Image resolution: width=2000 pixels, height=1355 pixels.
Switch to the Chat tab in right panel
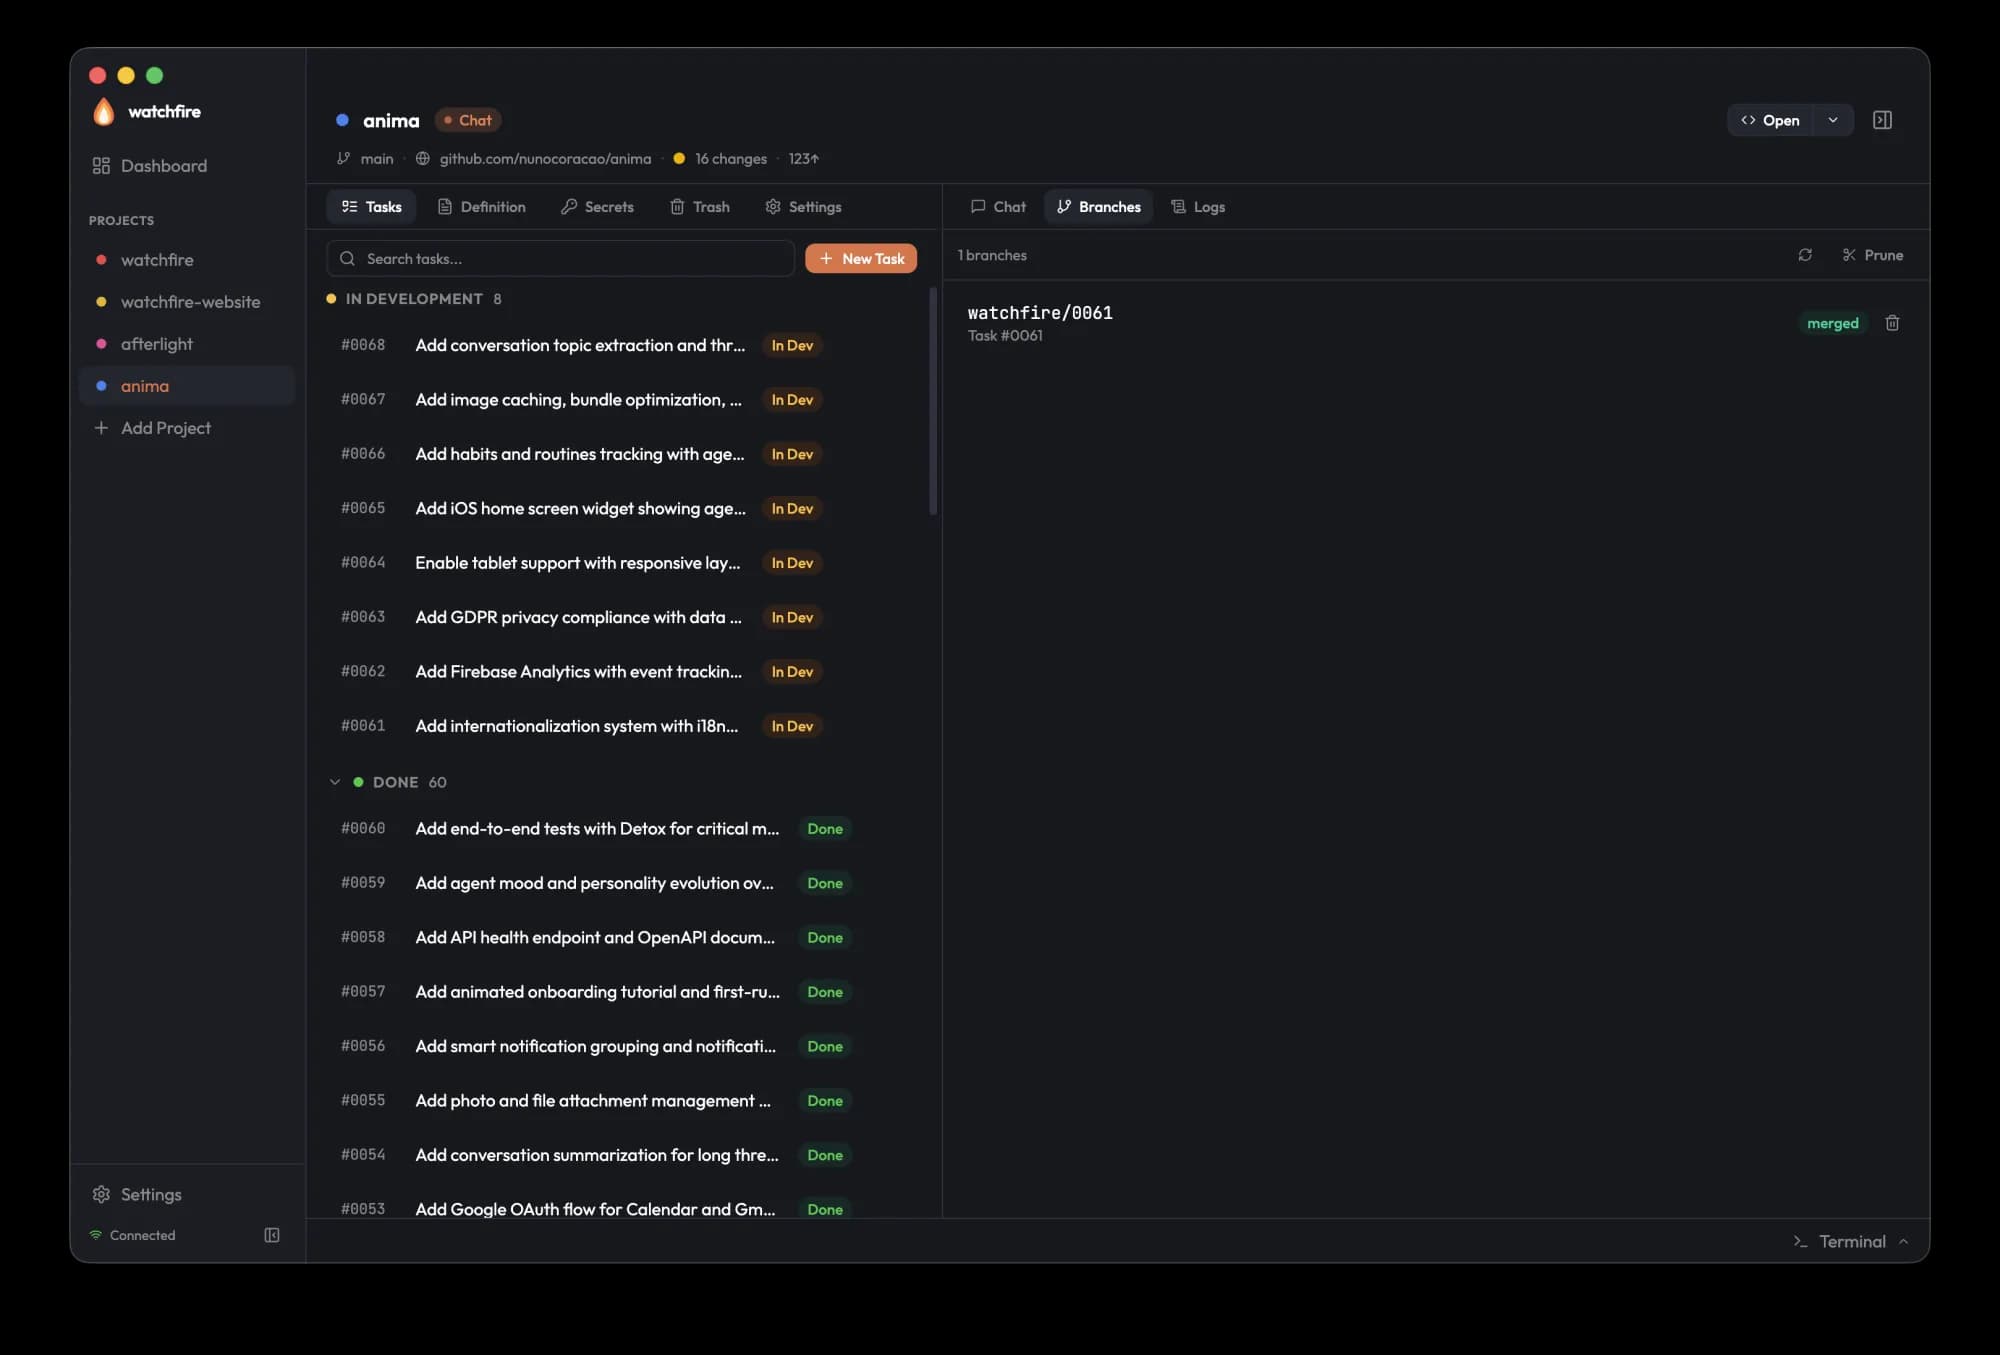tap(998, 207)
